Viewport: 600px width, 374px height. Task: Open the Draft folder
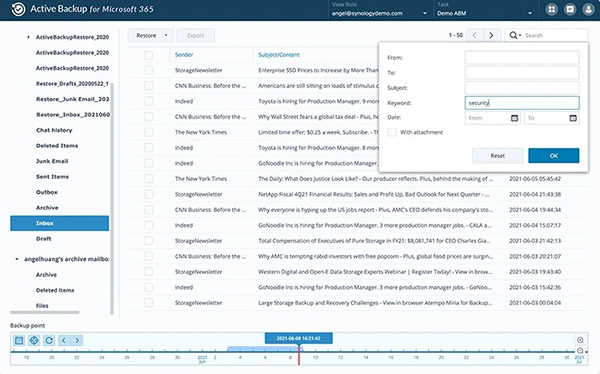tap(44, 239)
